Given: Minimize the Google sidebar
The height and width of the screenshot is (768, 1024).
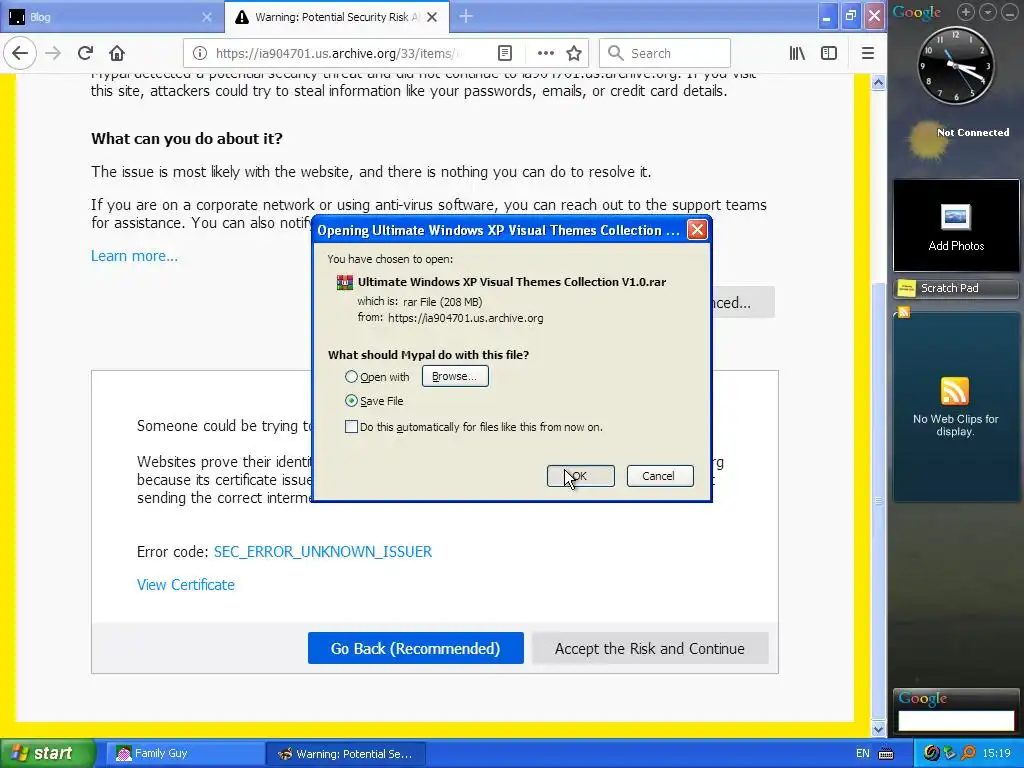Looking at the screenshot, I should pos(1010,12).
